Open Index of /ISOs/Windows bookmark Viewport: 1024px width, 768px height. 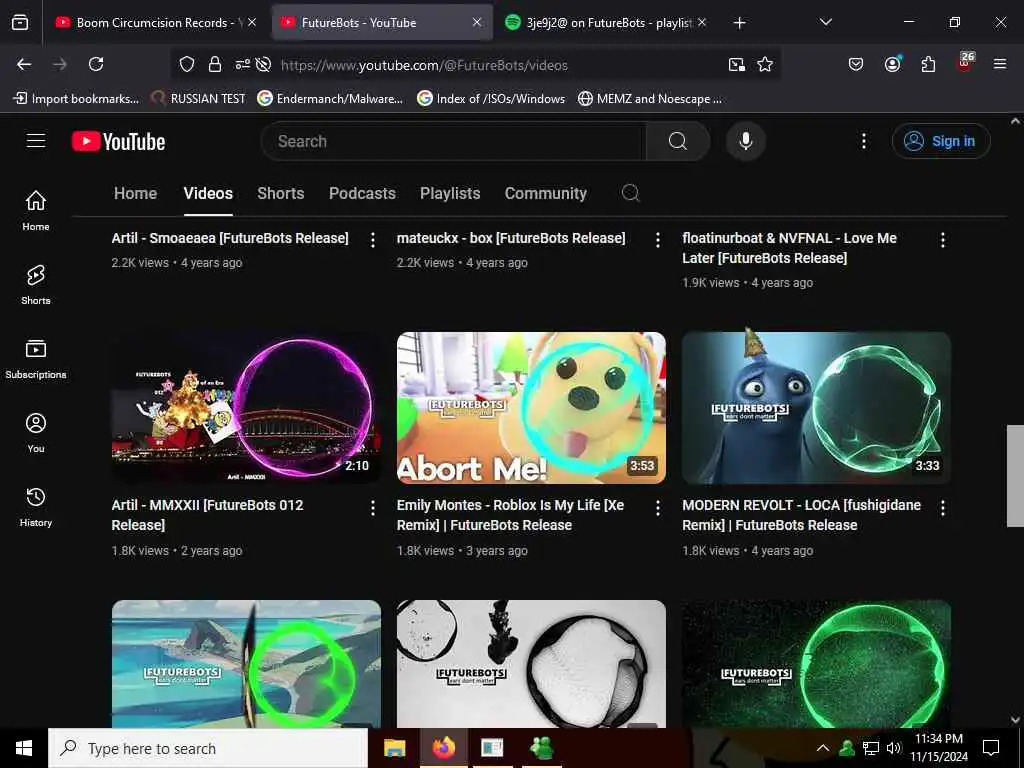(492, 99)
